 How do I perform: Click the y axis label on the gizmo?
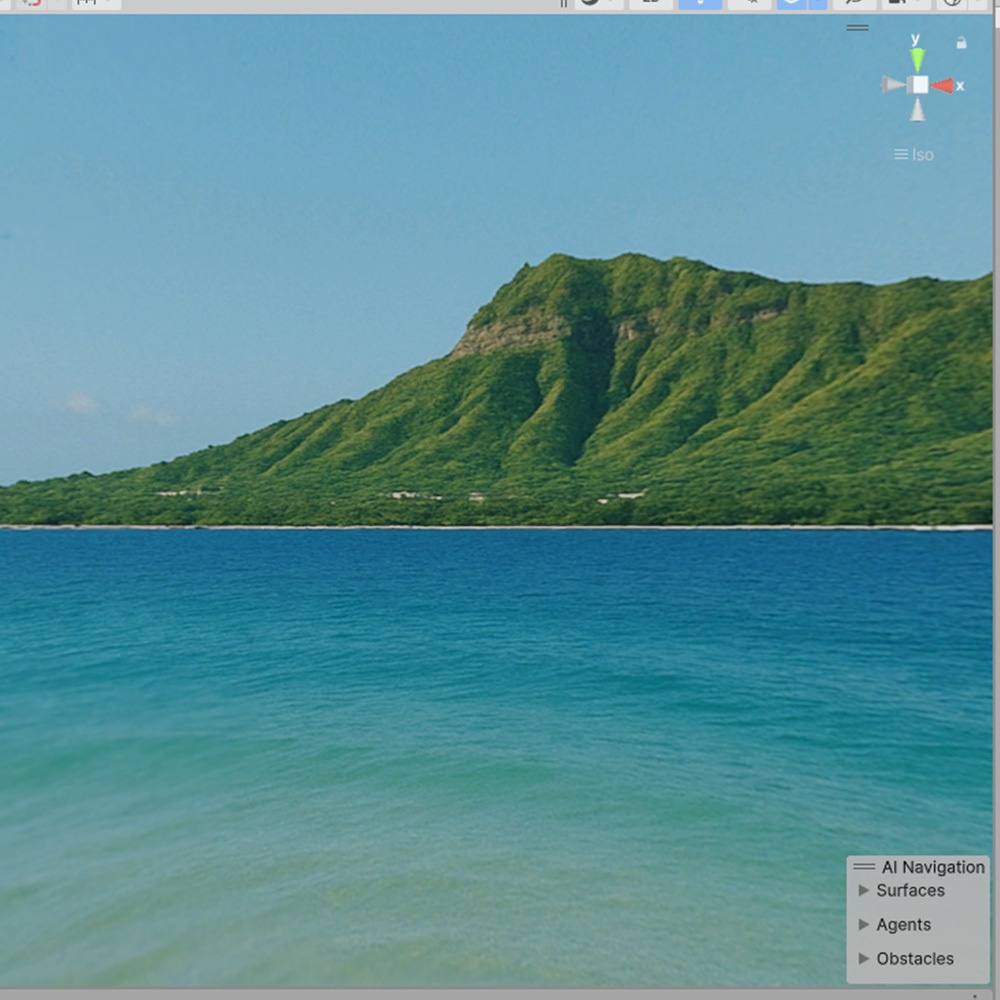(915, 39)
